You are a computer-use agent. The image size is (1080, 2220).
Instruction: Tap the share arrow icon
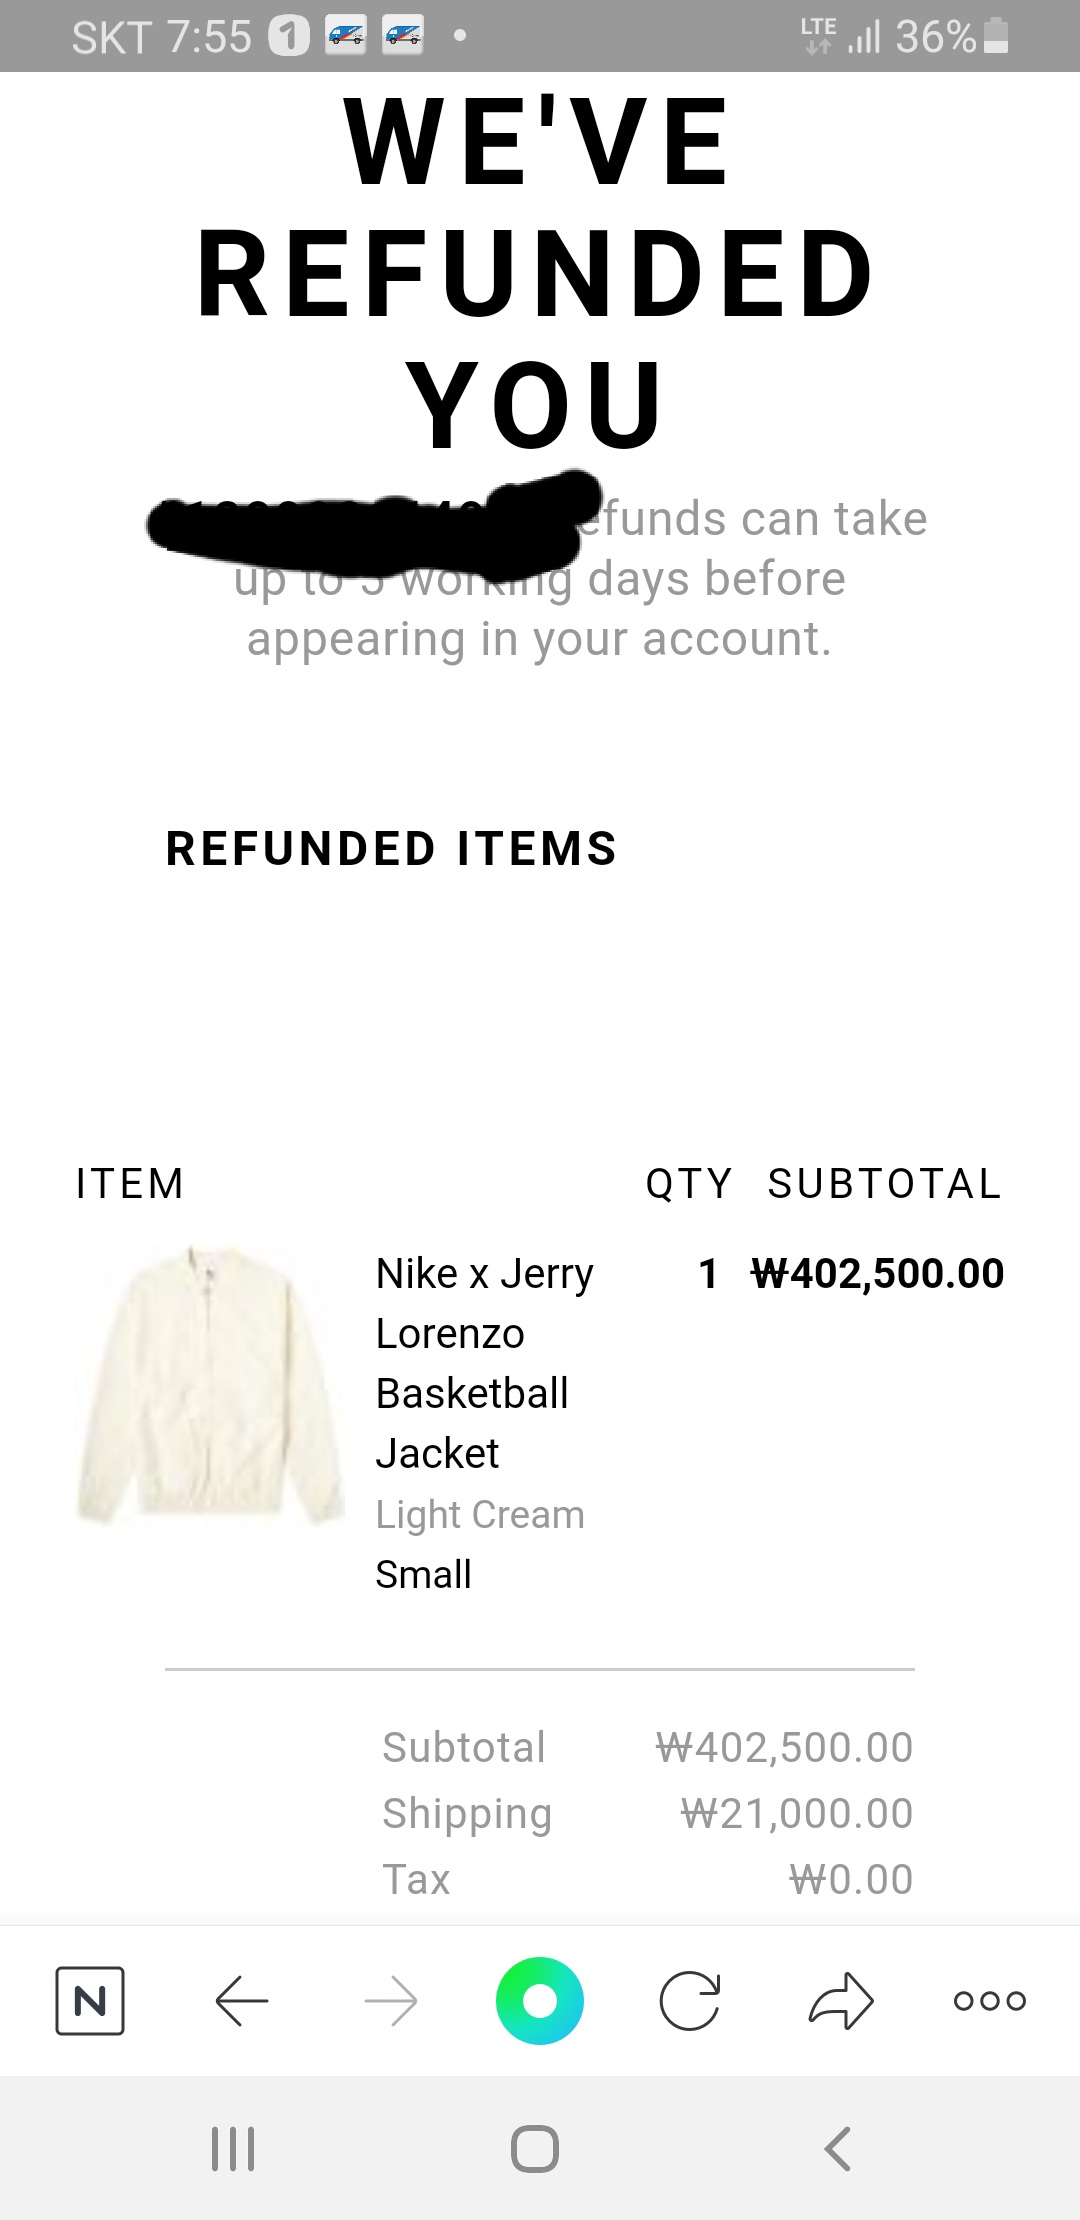tap(841, 2001)
